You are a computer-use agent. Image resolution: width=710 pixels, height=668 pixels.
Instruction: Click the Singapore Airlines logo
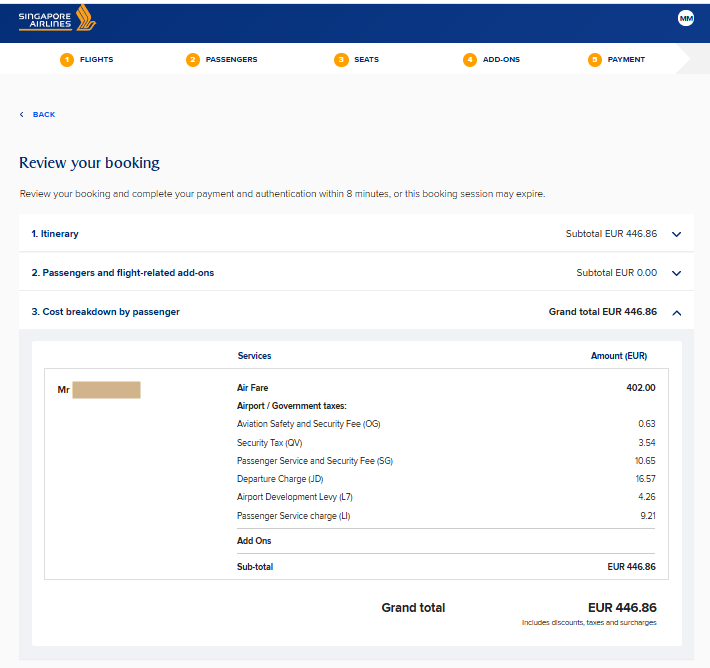[57, 18]
